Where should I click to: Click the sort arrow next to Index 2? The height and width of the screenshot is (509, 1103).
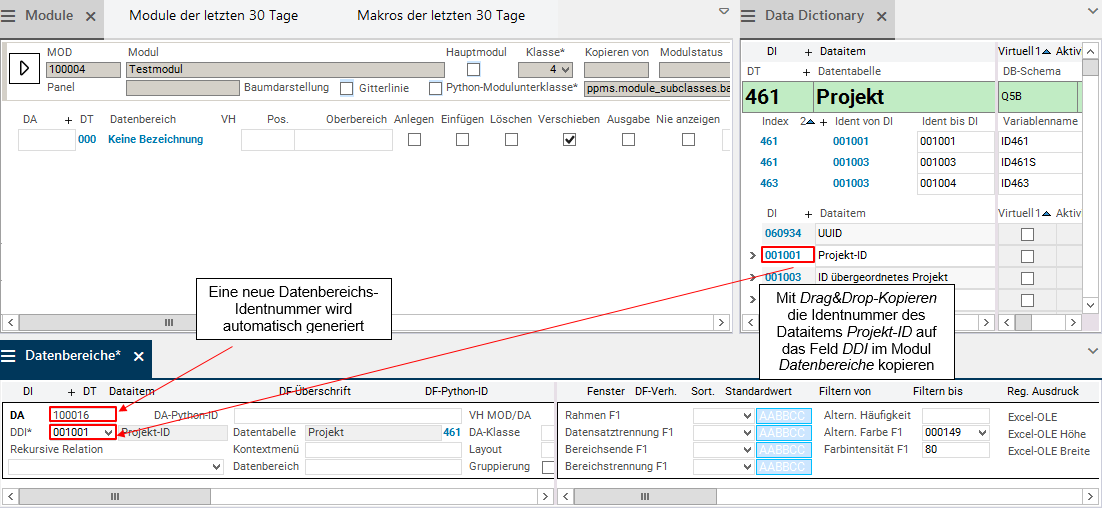click(810, 122)
